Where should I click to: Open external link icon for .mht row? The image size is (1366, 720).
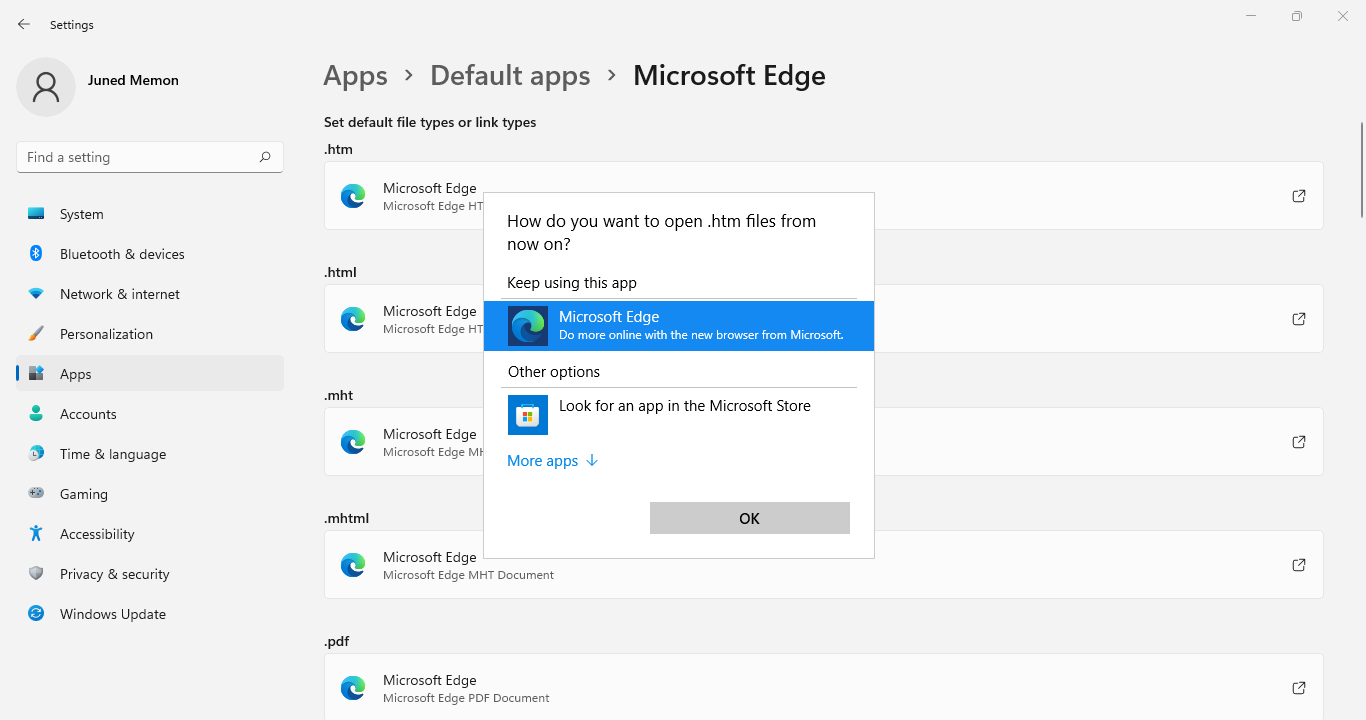click(x=1299, y=442)
